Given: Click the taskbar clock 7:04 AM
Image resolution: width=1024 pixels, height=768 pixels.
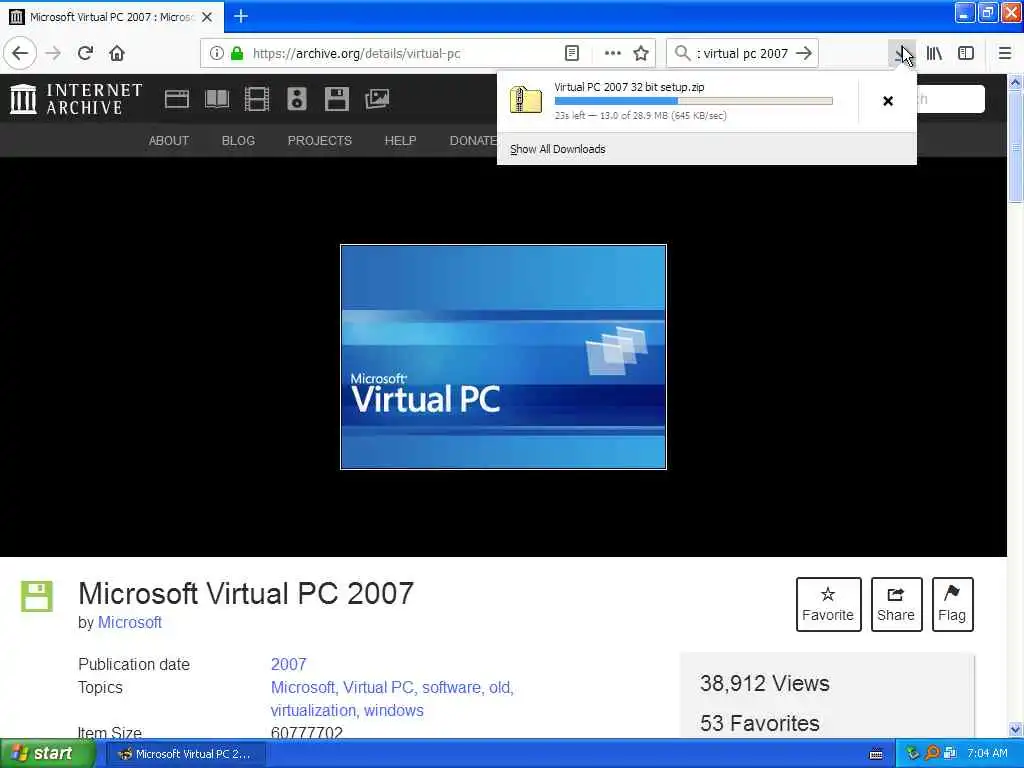Looking at the screenshot, I should pyautogui.click(x=987, y=754).
